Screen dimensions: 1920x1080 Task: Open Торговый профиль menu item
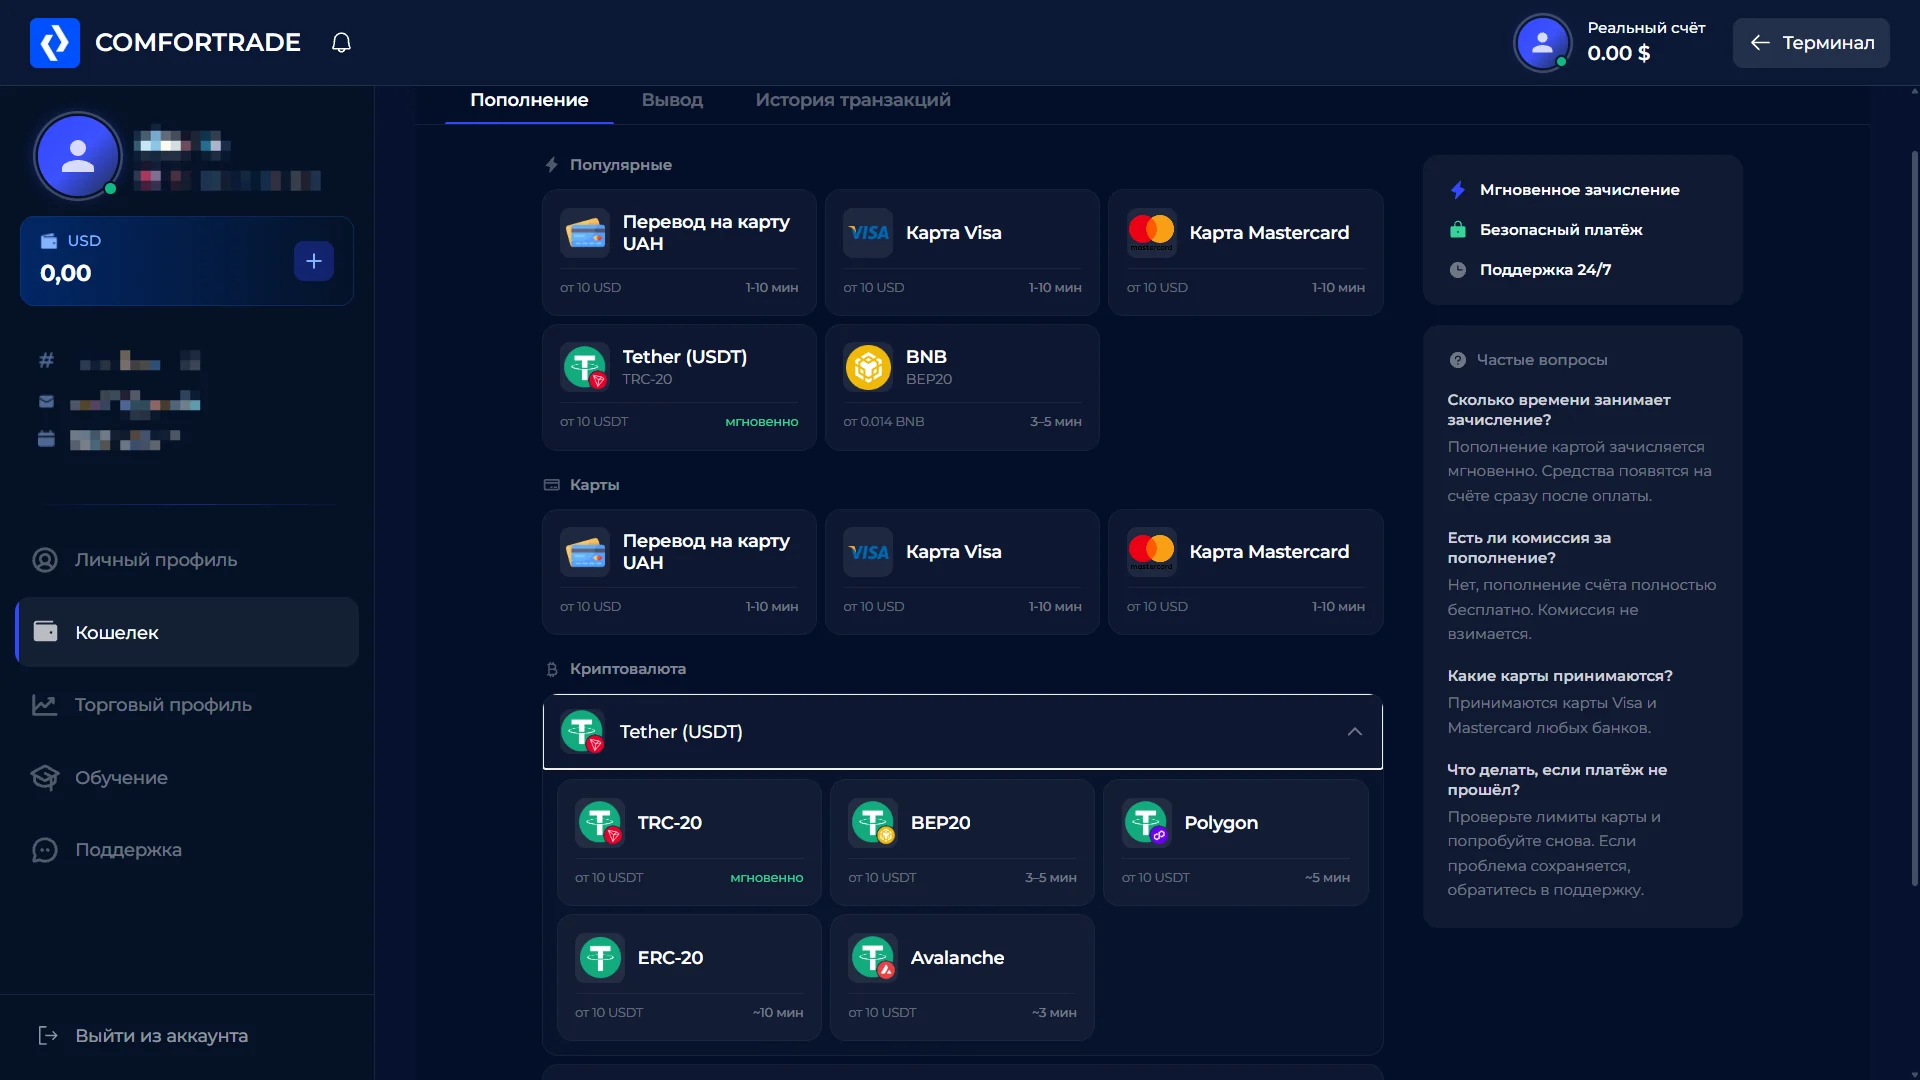click(187, 705)
